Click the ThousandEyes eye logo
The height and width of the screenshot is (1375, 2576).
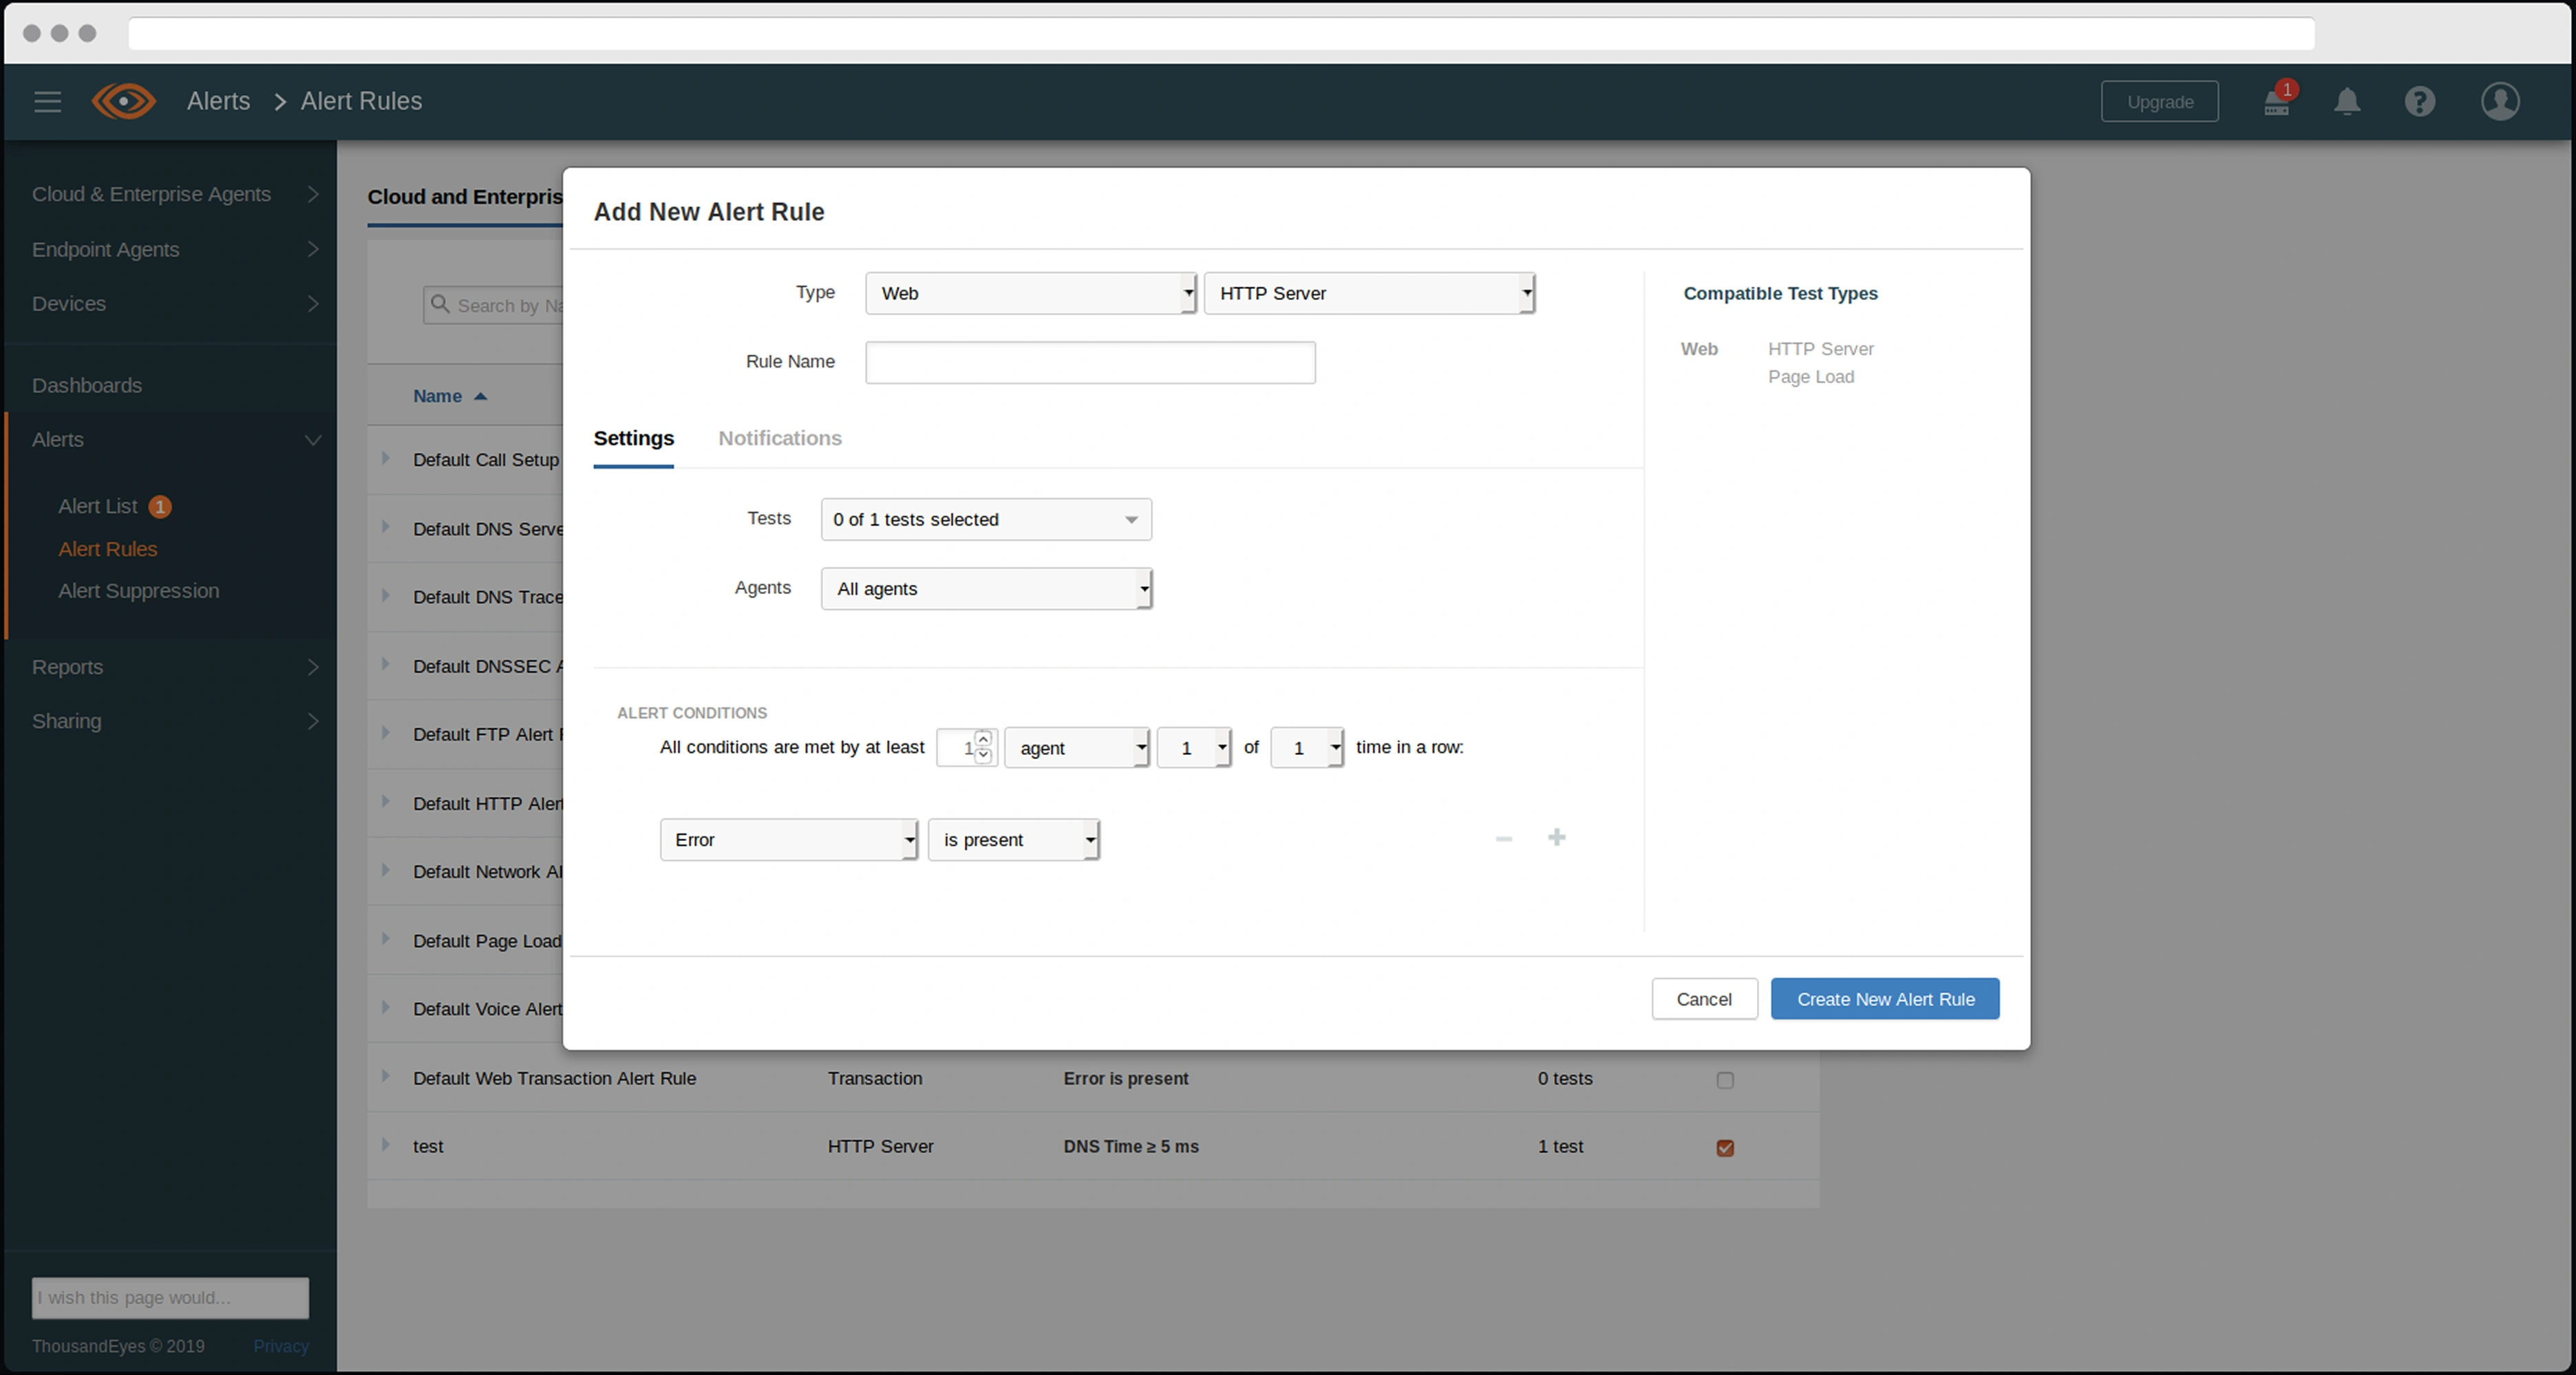(x=124, y=101)
